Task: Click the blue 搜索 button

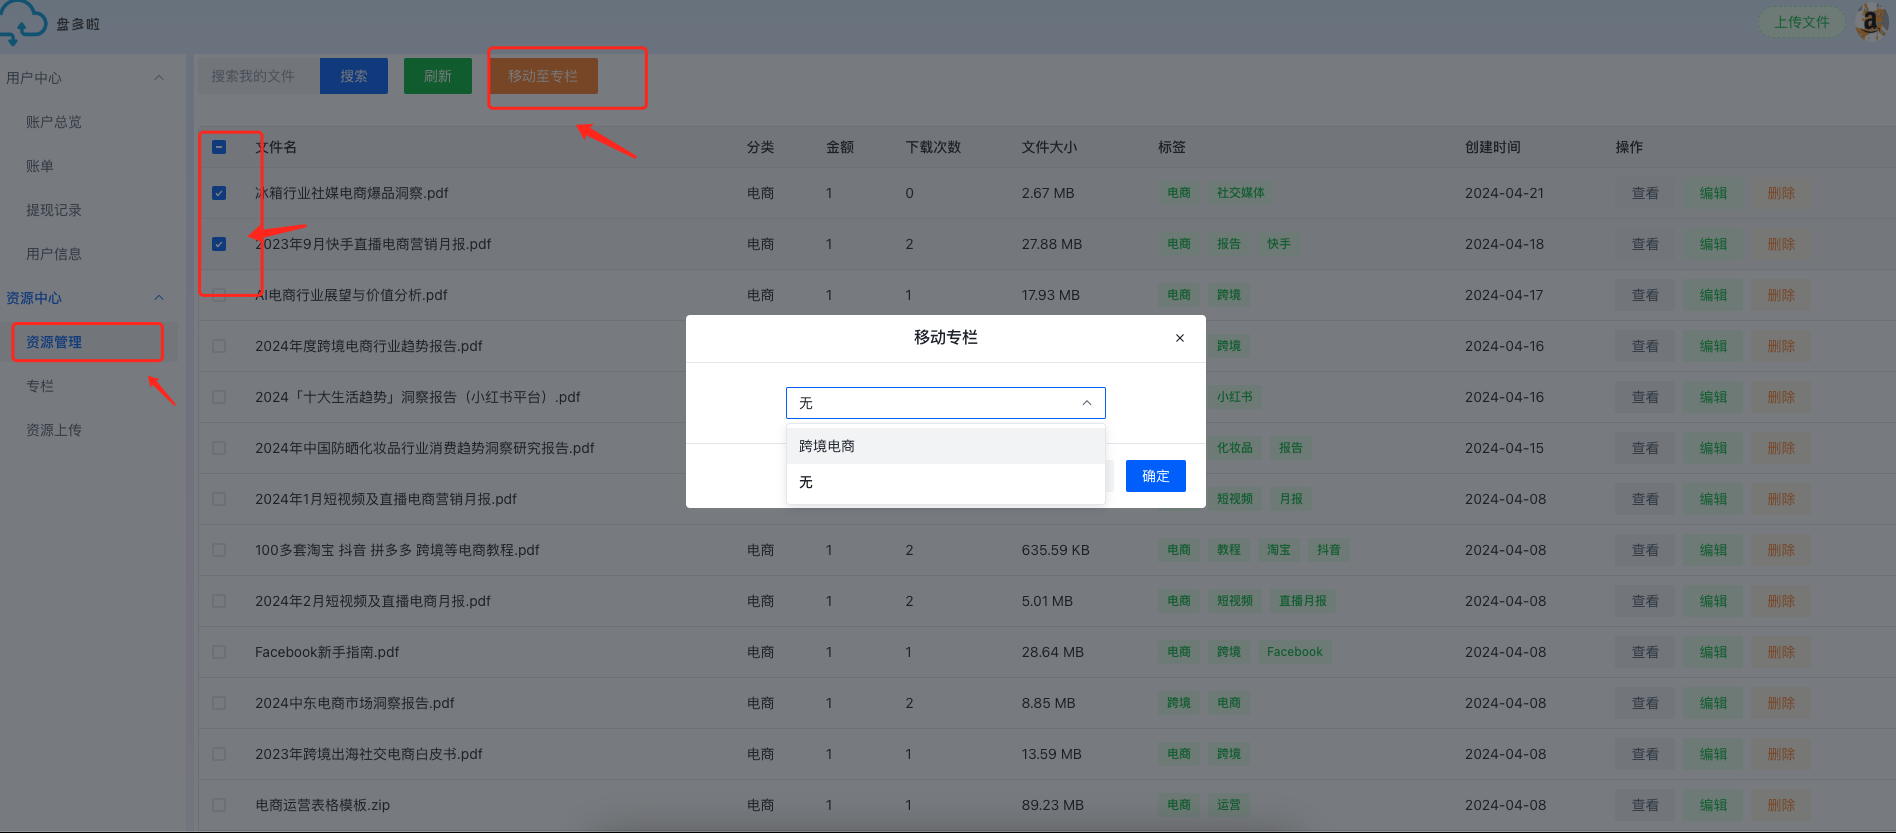Action: (354, 76)
